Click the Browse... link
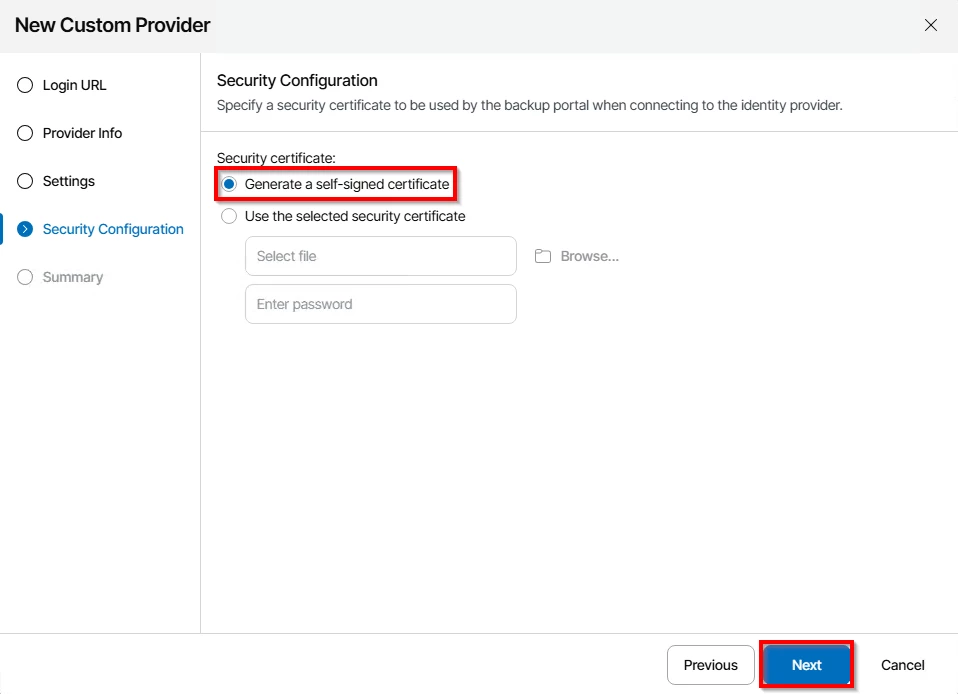Screen dimensions: 958x694 589,256
